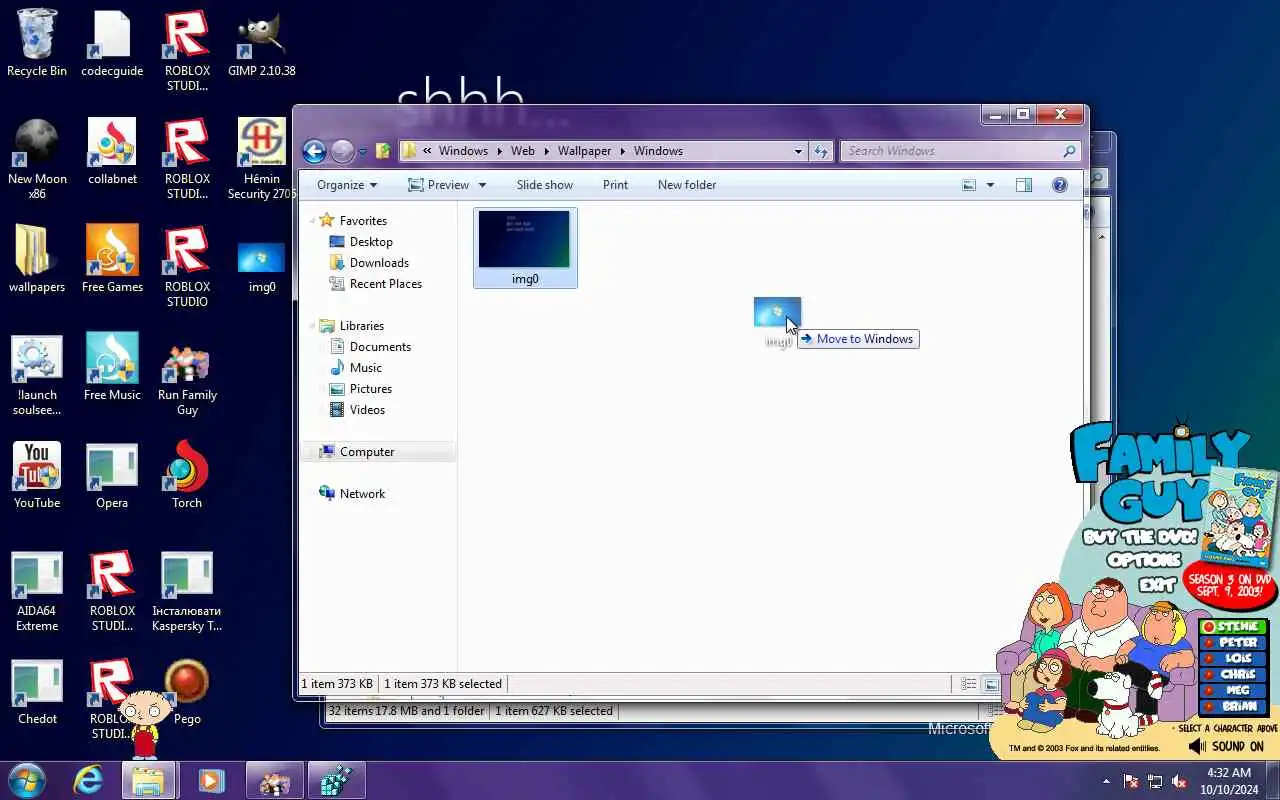1280x800 pixels.
Task: Expand the address bar history dropdown
Action: point(798,151)
